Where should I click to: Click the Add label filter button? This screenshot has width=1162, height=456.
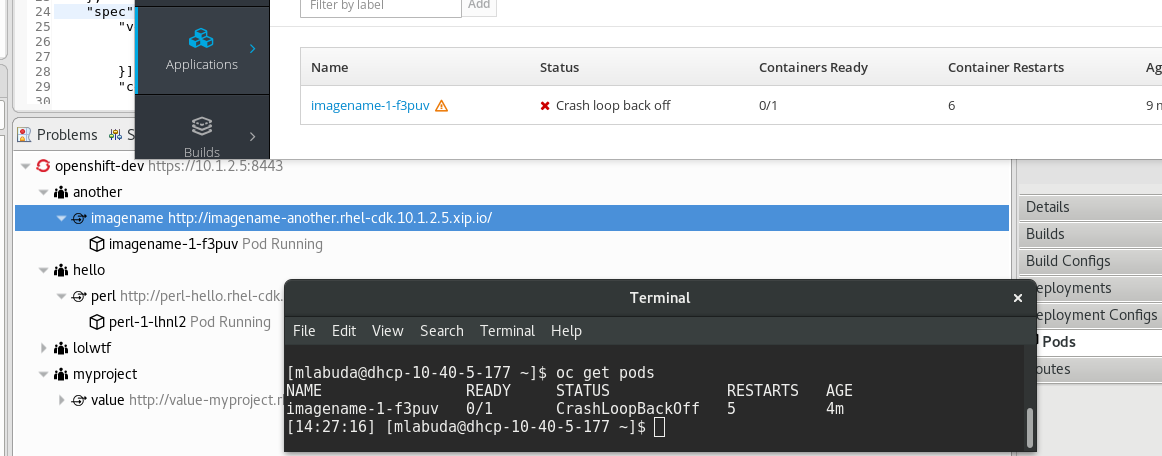tap(479, 5)
